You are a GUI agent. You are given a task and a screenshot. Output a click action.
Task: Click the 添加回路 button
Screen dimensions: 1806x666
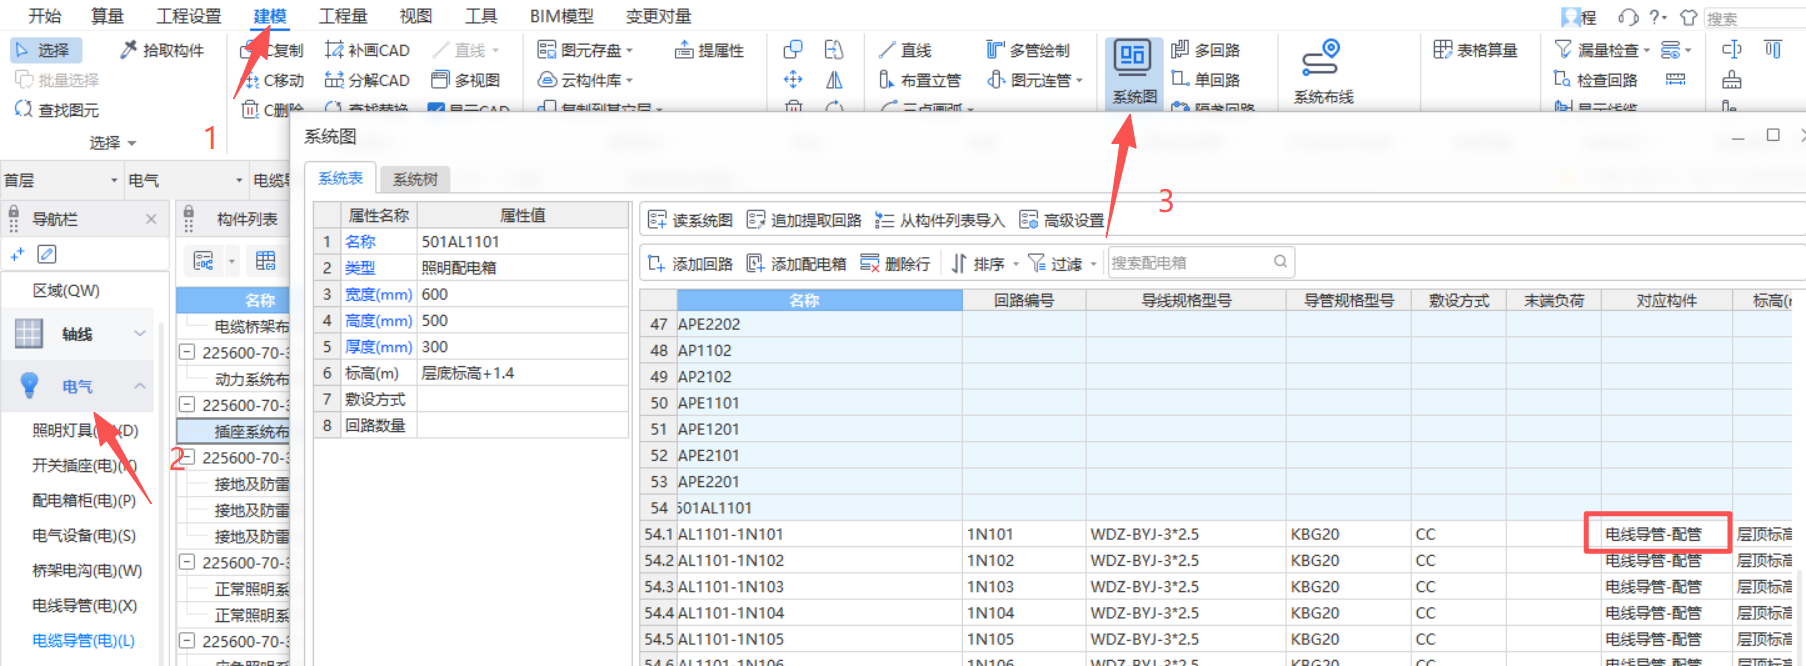[x=690, y=264]
